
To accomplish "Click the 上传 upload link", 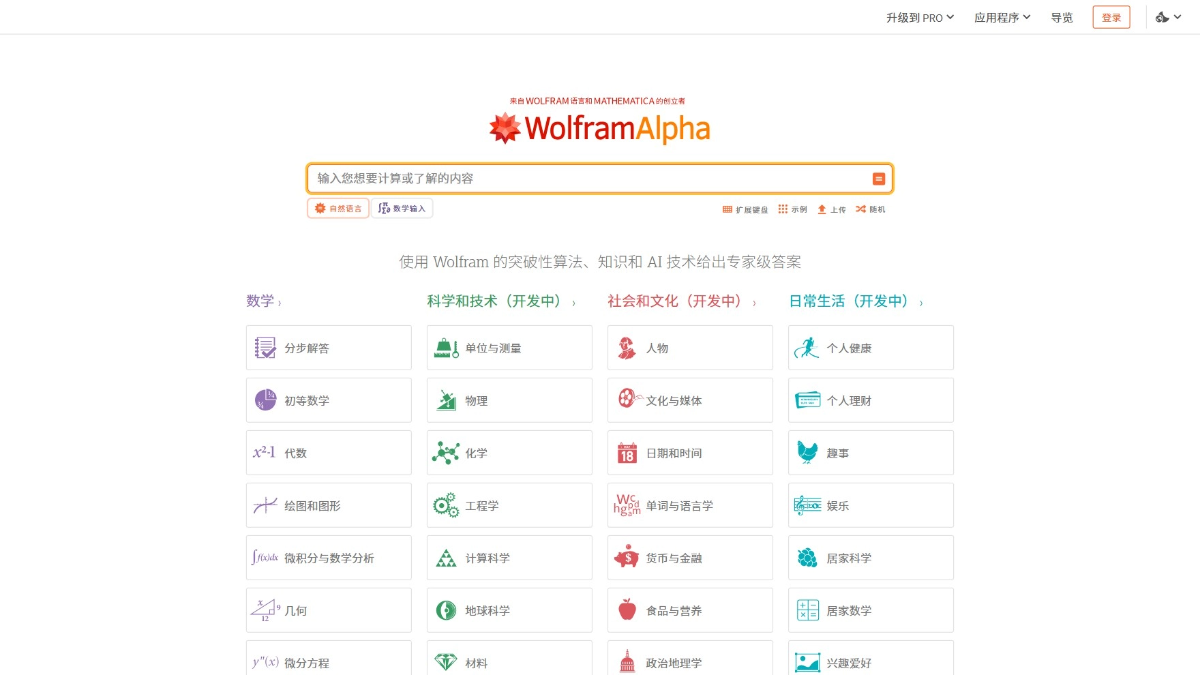I will 831,209.
